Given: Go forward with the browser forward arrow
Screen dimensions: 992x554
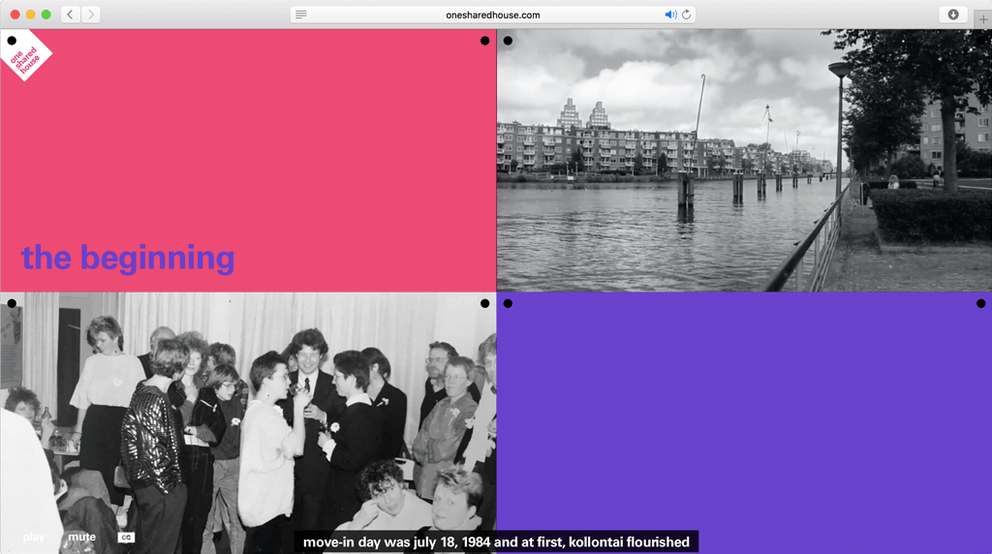Looking at the screenshot, I should coord(91,14).
